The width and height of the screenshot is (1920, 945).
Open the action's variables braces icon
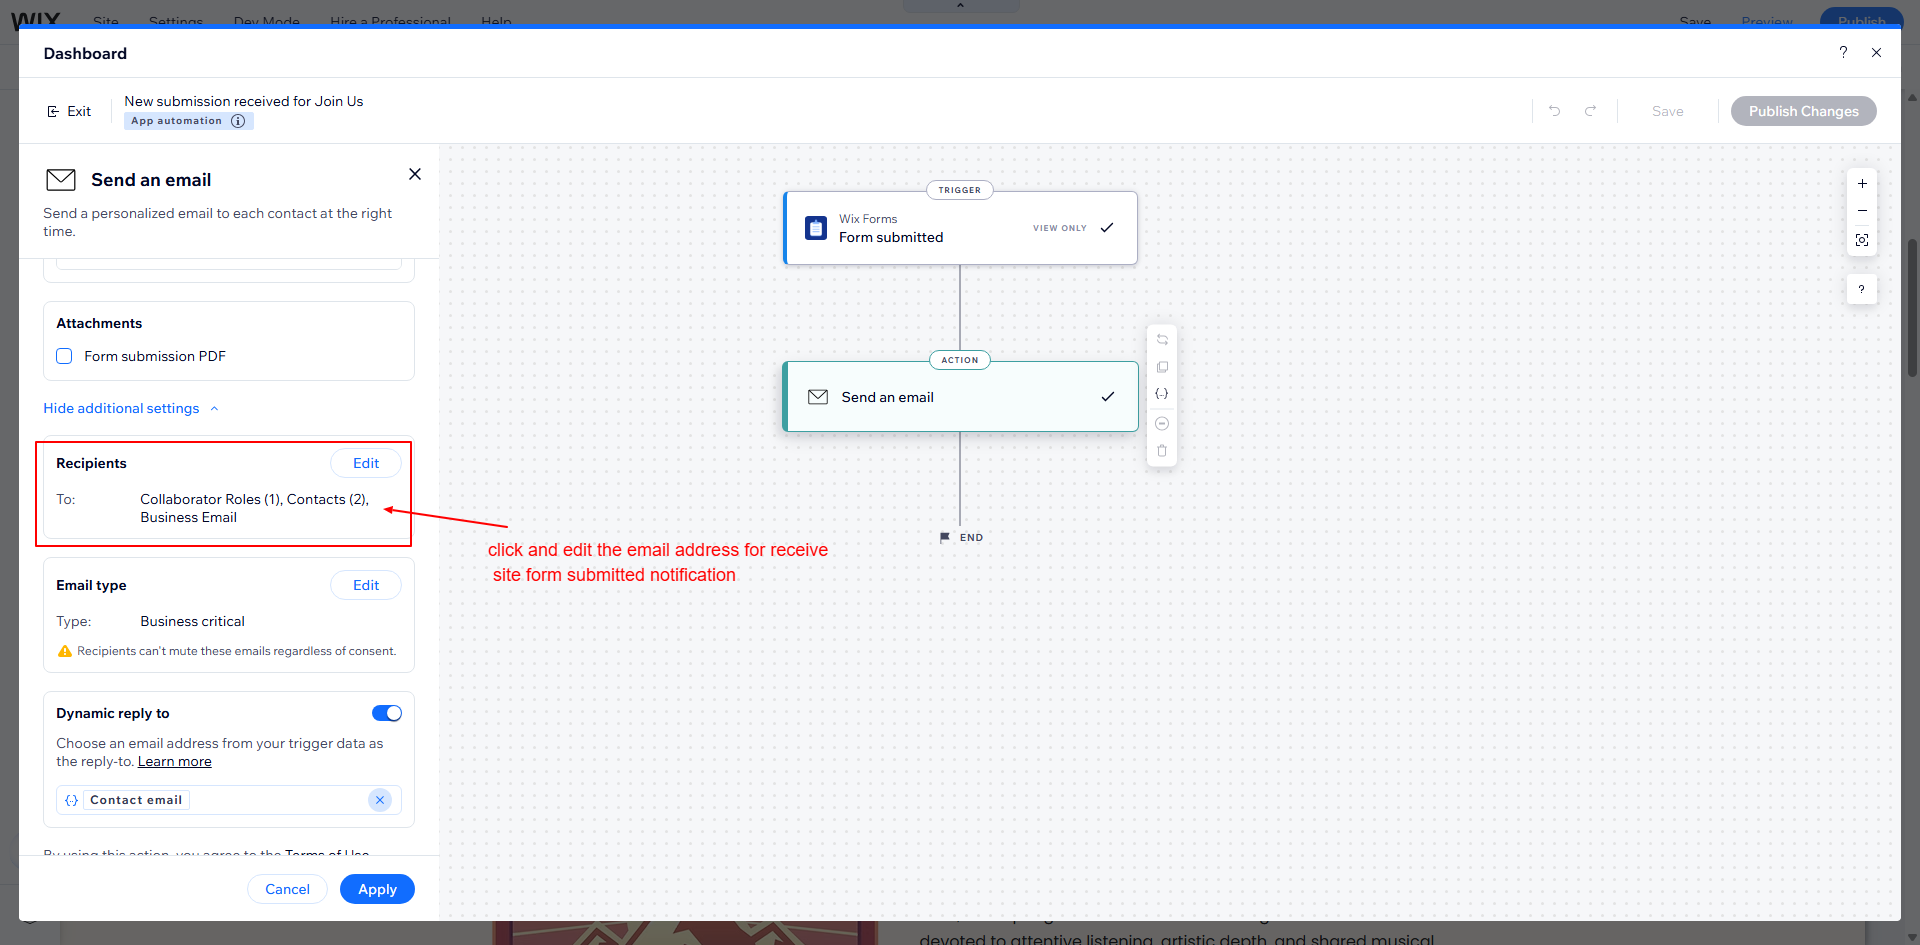(x=1162, y=394)
